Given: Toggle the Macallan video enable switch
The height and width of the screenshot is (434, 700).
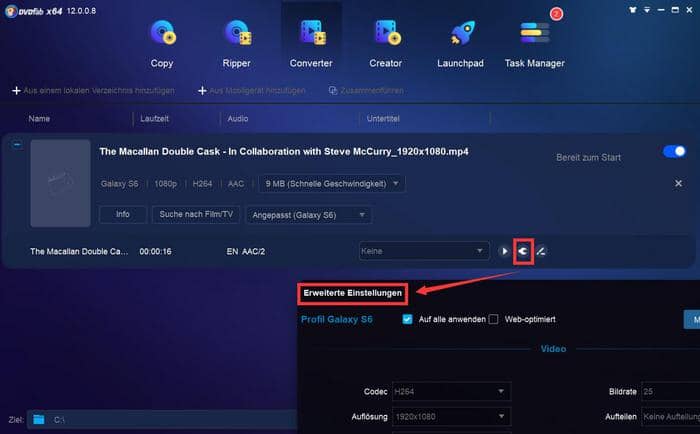Looking at the screenshot, I should click(x=674, y=151).
